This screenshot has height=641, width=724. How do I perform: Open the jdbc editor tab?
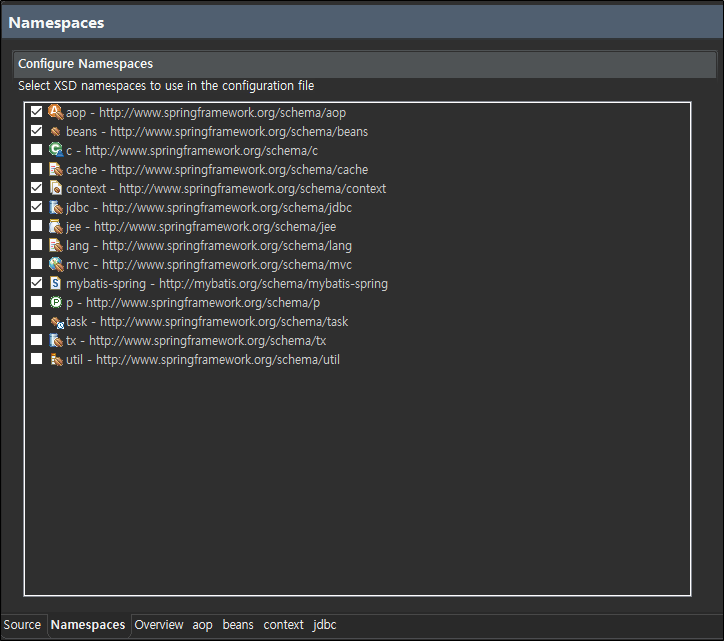[x=325, y=625]
